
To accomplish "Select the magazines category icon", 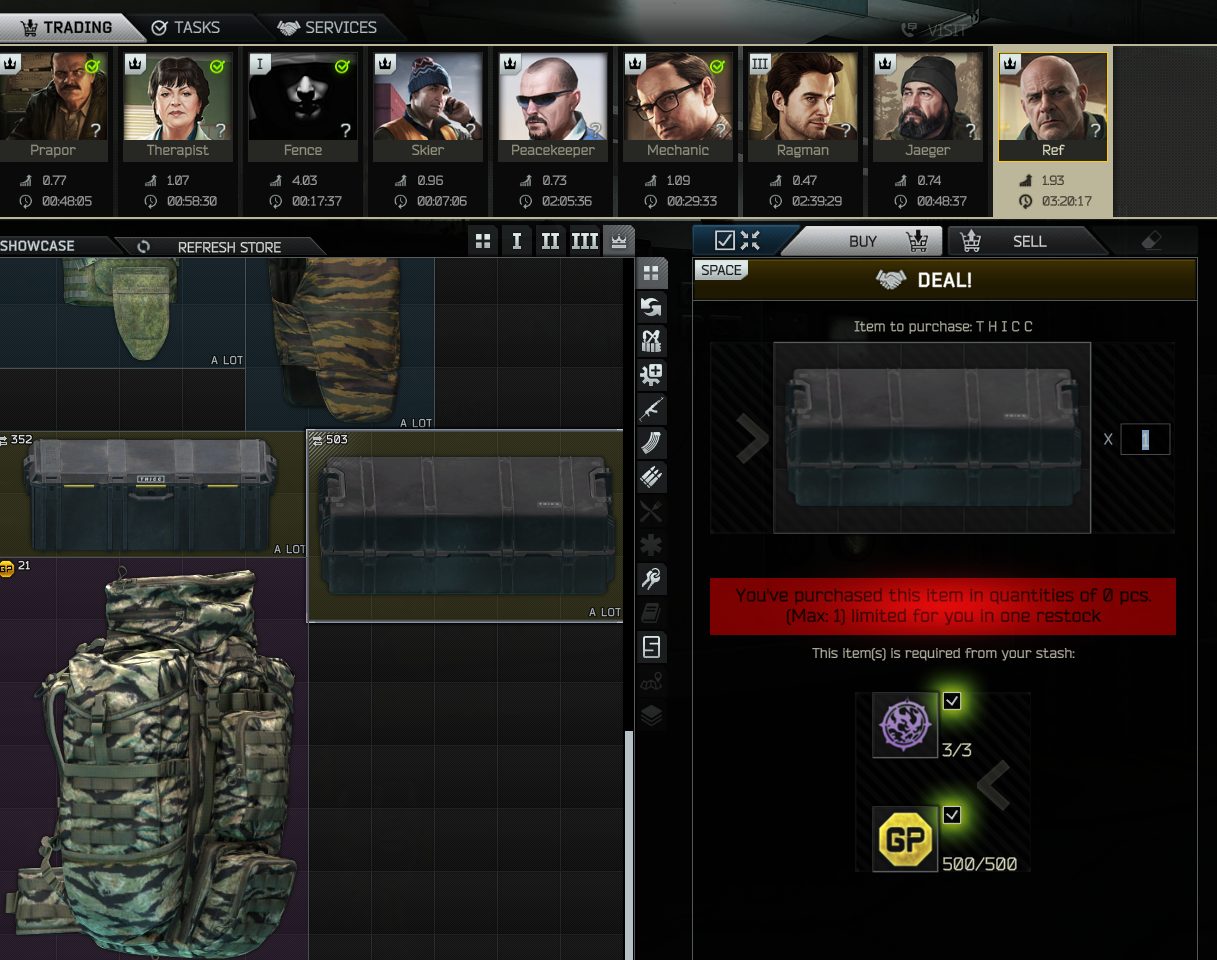I will point(652,443).
